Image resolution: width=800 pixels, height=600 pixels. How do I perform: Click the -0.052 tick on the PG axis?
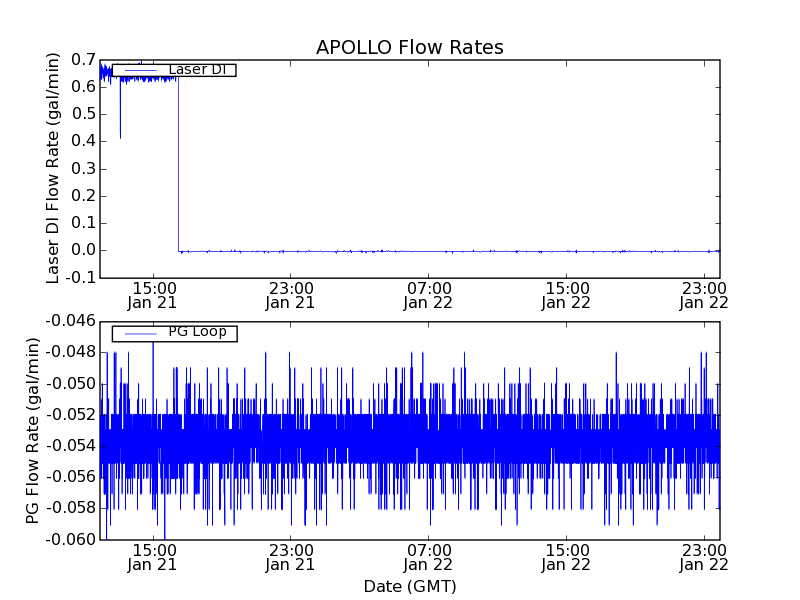pos(71,414)
